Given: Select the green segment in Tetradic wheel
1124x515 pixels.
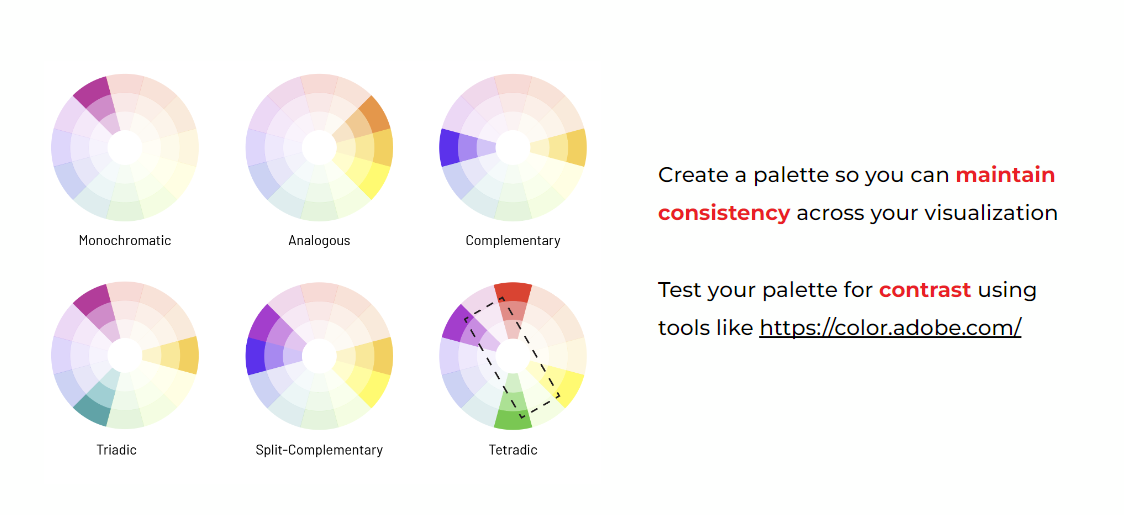Looking at the screenshot, I should click(x=513, y=419).
